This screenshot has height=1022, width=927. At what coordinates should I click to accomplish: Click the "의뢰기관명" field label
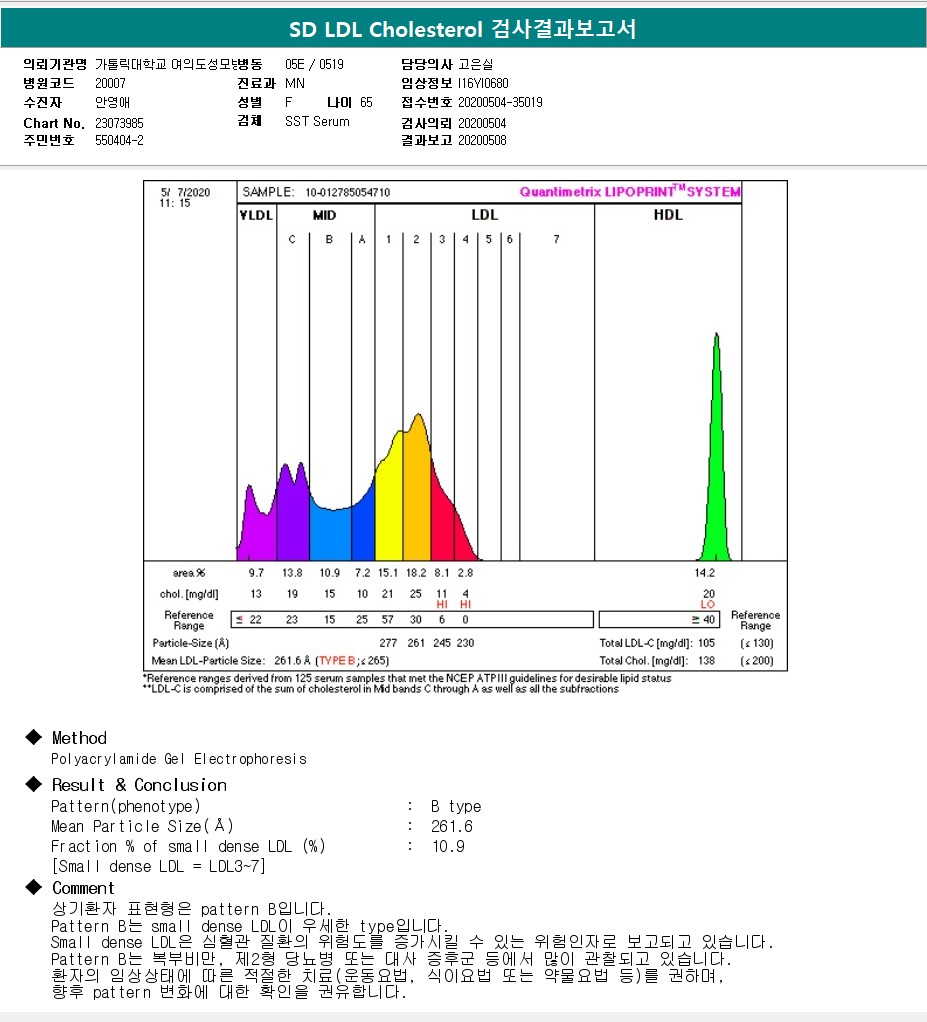tap(55, 65)
